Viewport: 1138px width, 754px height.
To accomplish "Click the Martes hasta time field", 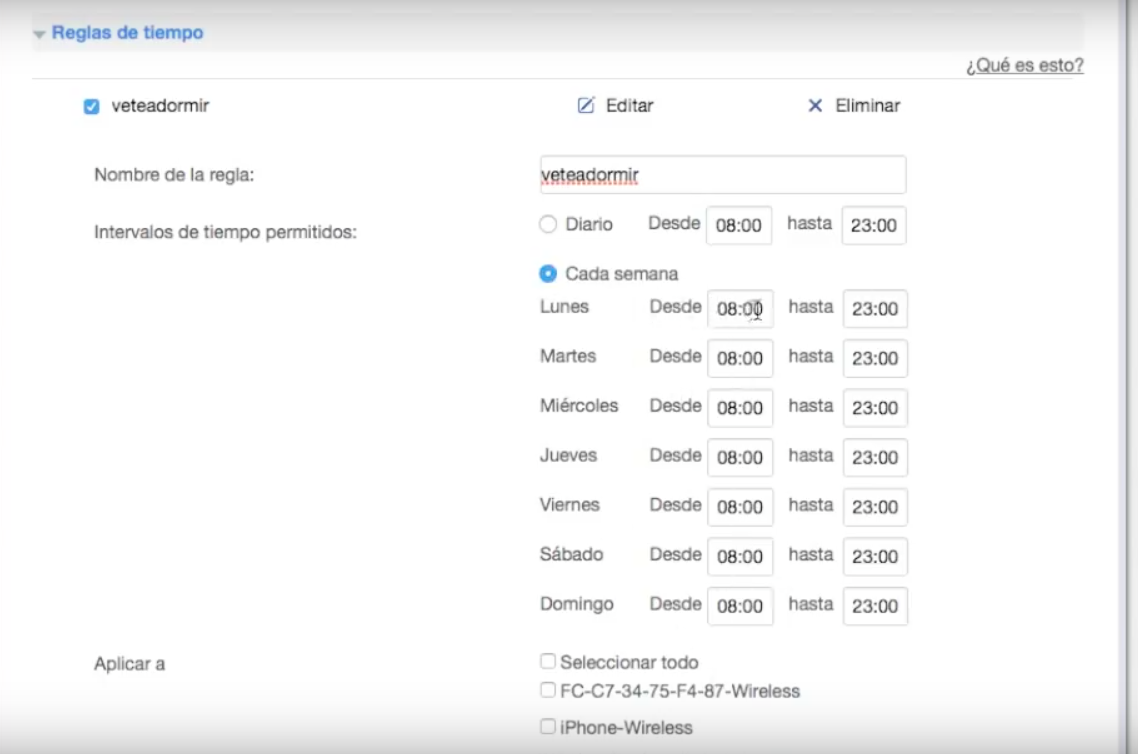I will click(874, 358).
